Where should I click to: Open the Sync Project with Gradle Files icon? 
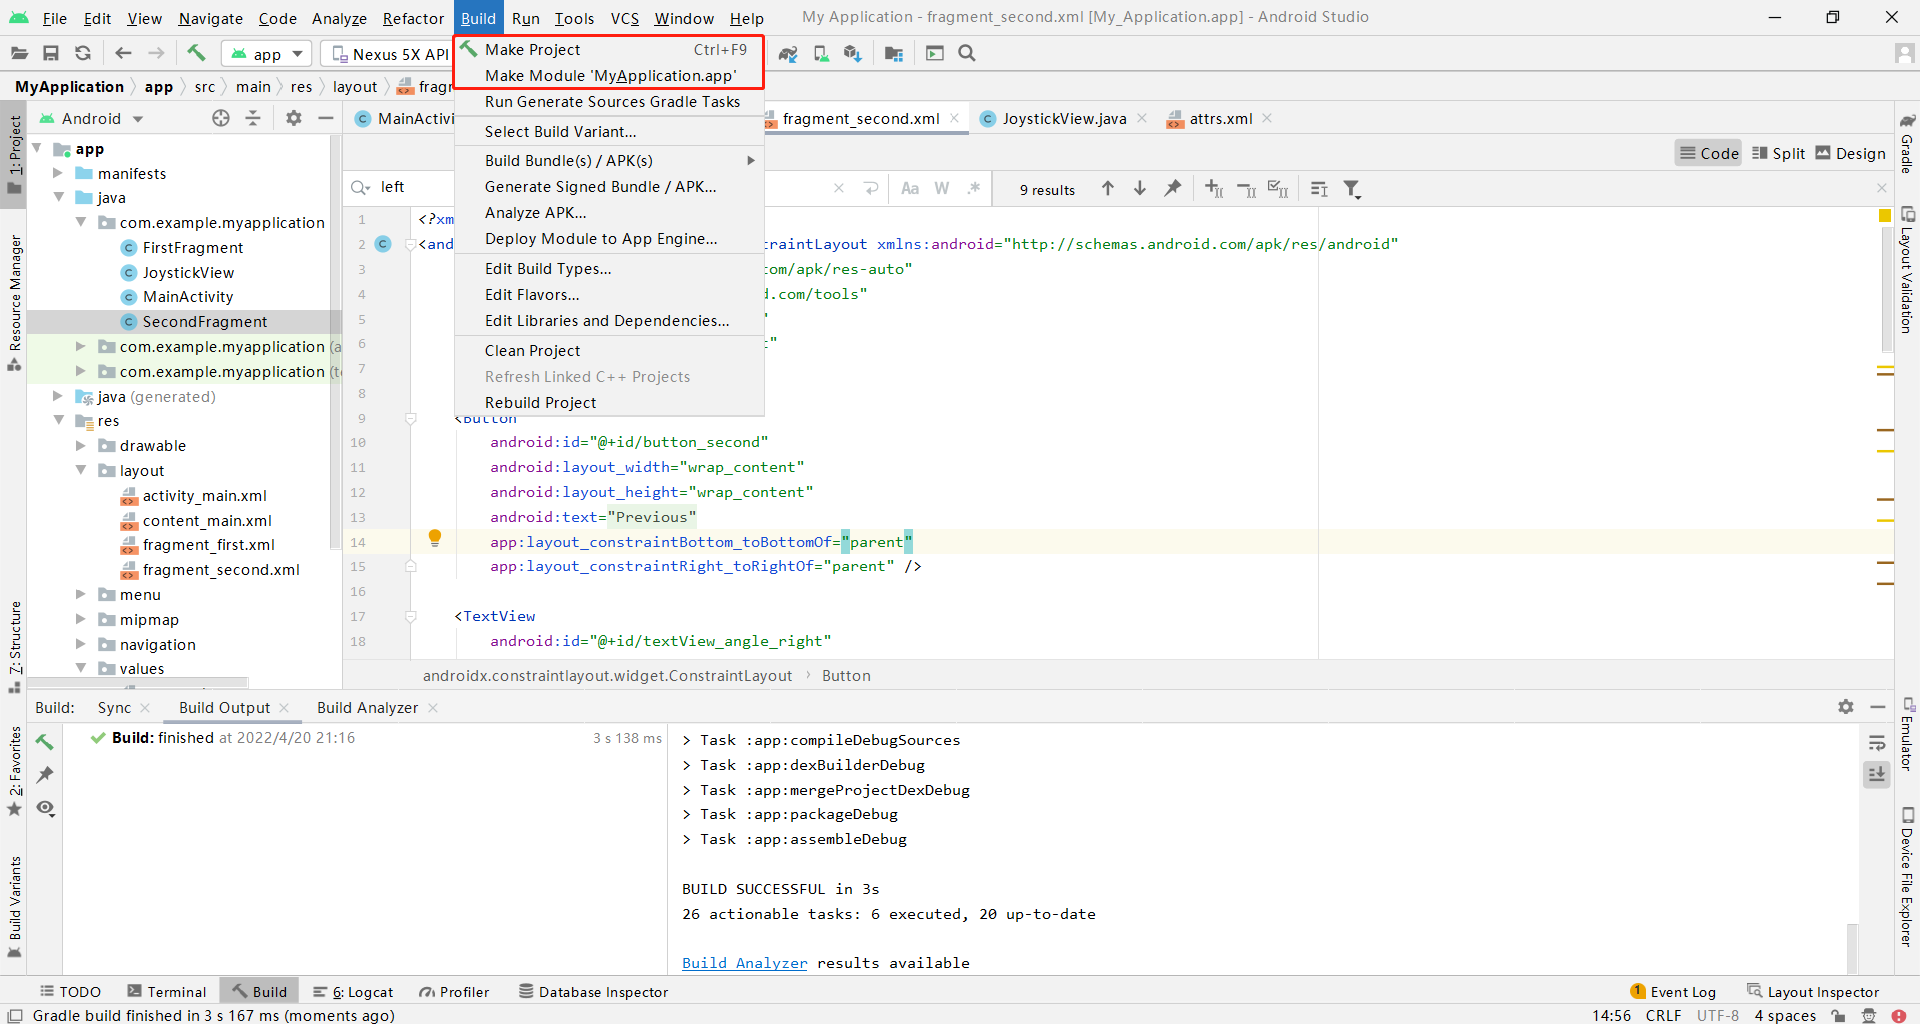click(x=787, y=53)
